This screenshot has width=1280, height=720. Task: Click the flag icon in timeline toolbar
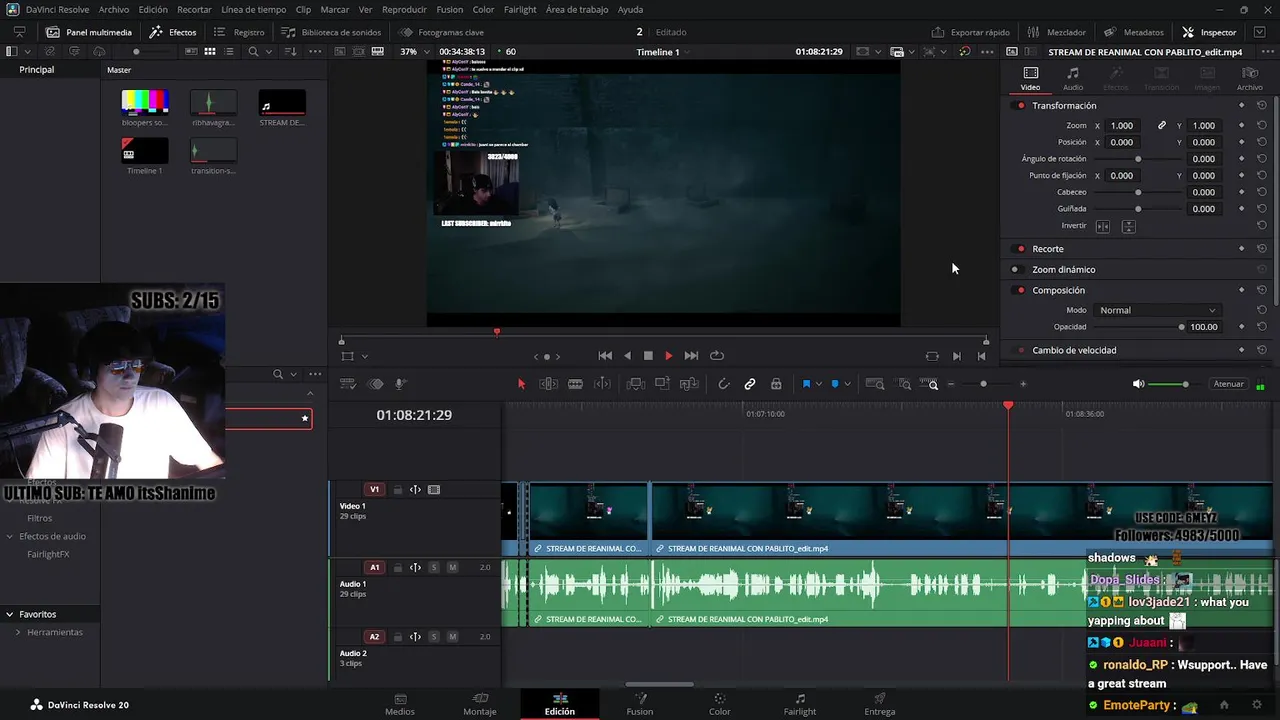pyautogui.click(x=806, y=384)
